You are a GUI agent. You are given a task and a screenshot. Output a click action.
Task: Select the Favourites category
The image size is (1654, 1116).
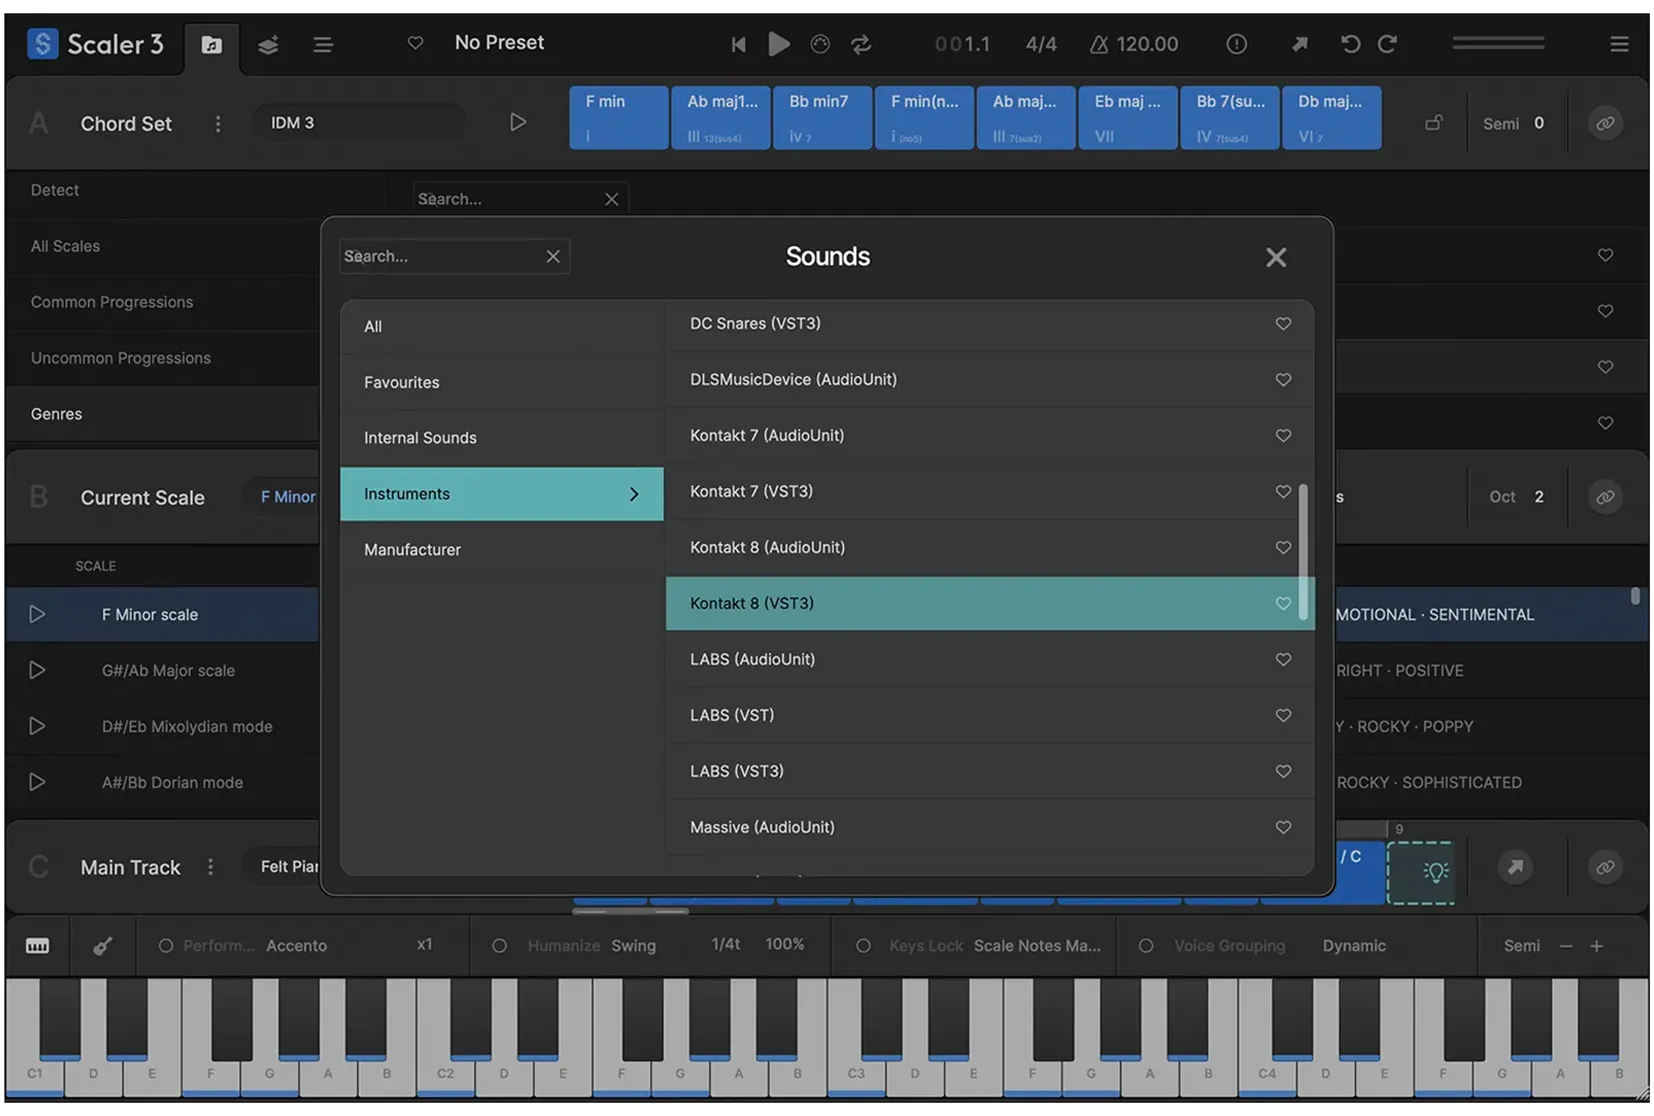click(x=502, y=382)
